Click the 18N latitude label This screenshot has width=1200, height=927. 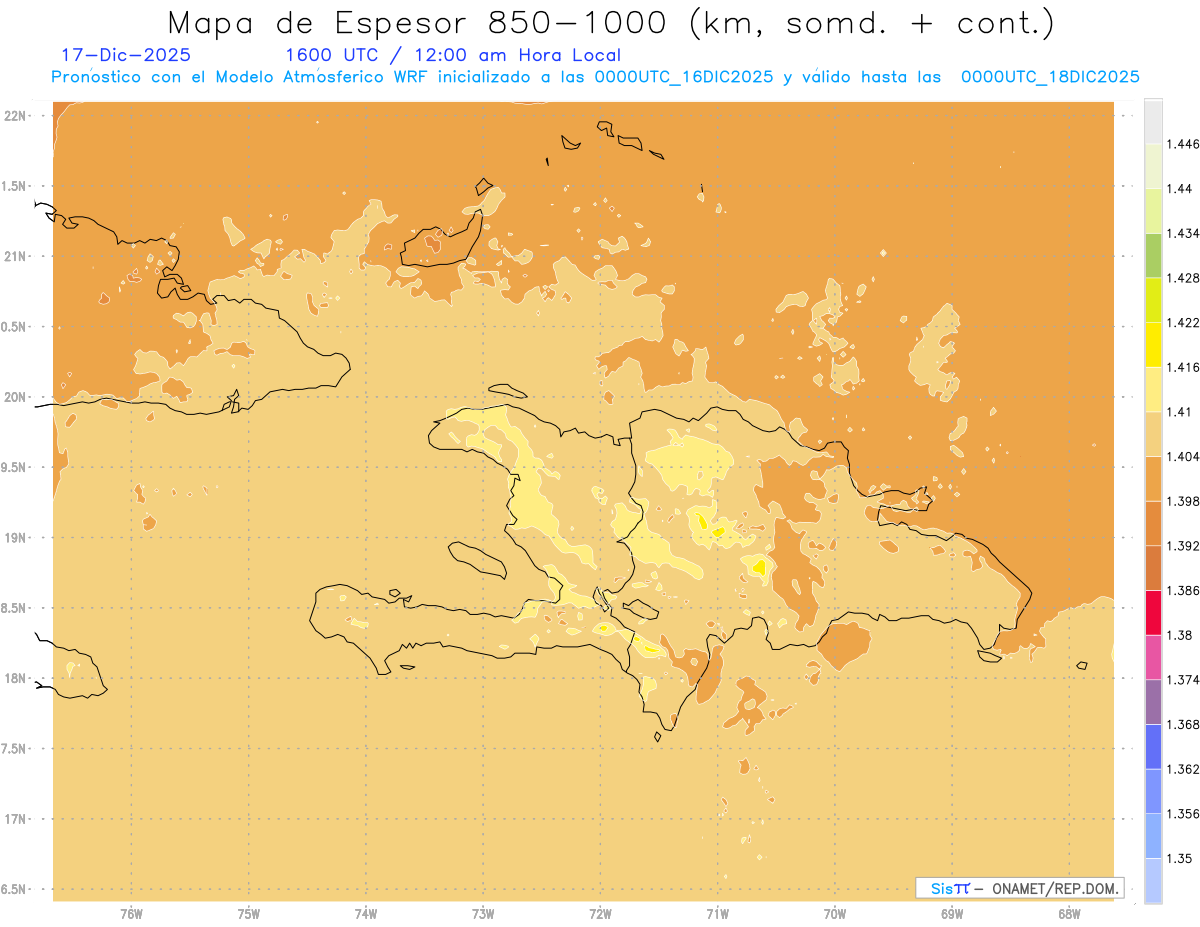15,678
